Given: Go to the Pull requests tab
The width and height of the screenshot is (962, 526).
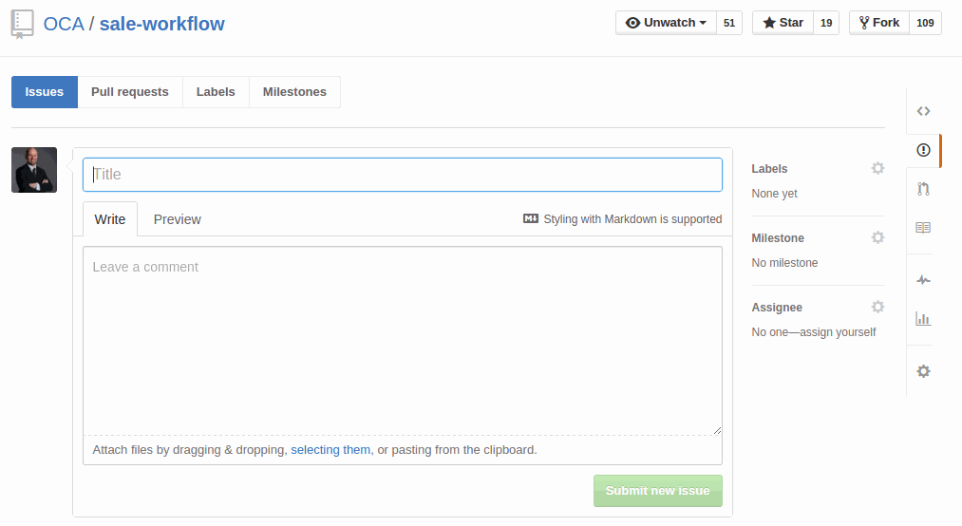Looking at the screenshot, I should click(130, 92).
